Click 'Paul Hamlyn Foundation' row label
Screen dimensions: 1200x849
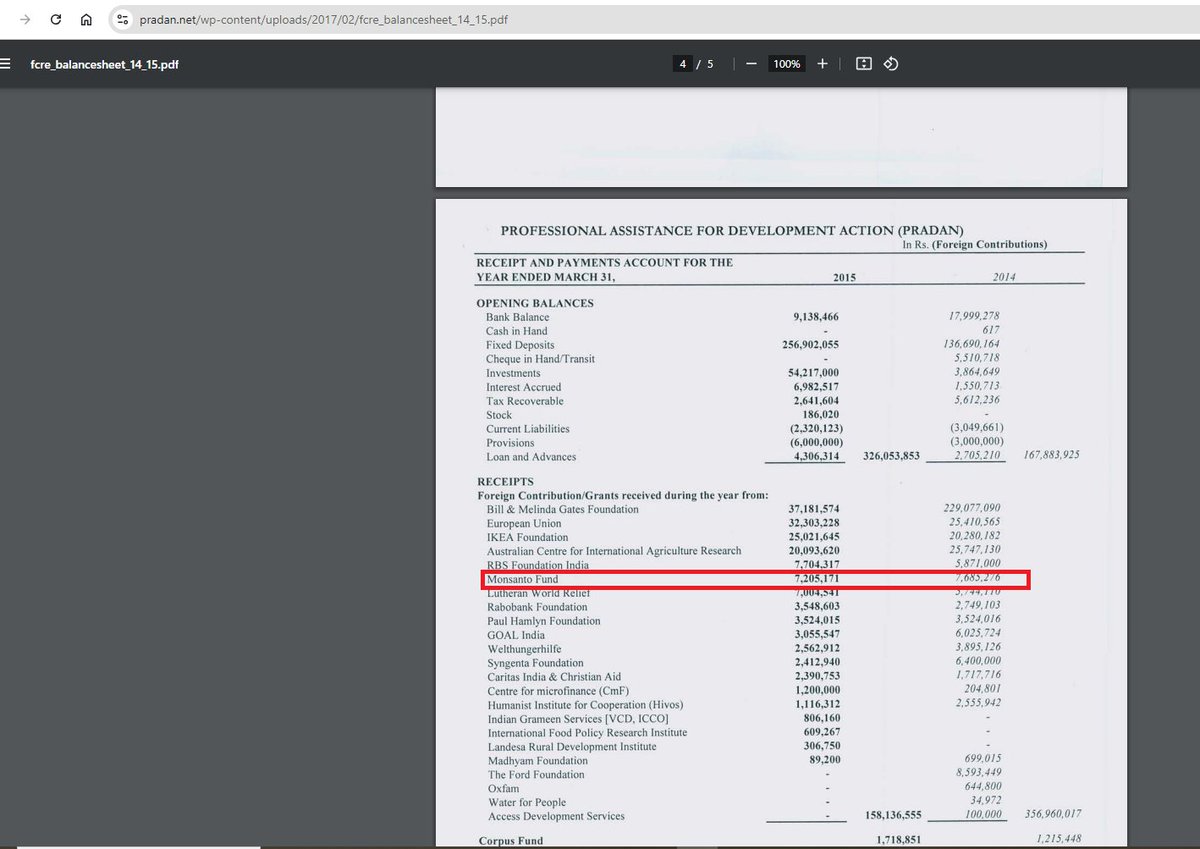543,621
